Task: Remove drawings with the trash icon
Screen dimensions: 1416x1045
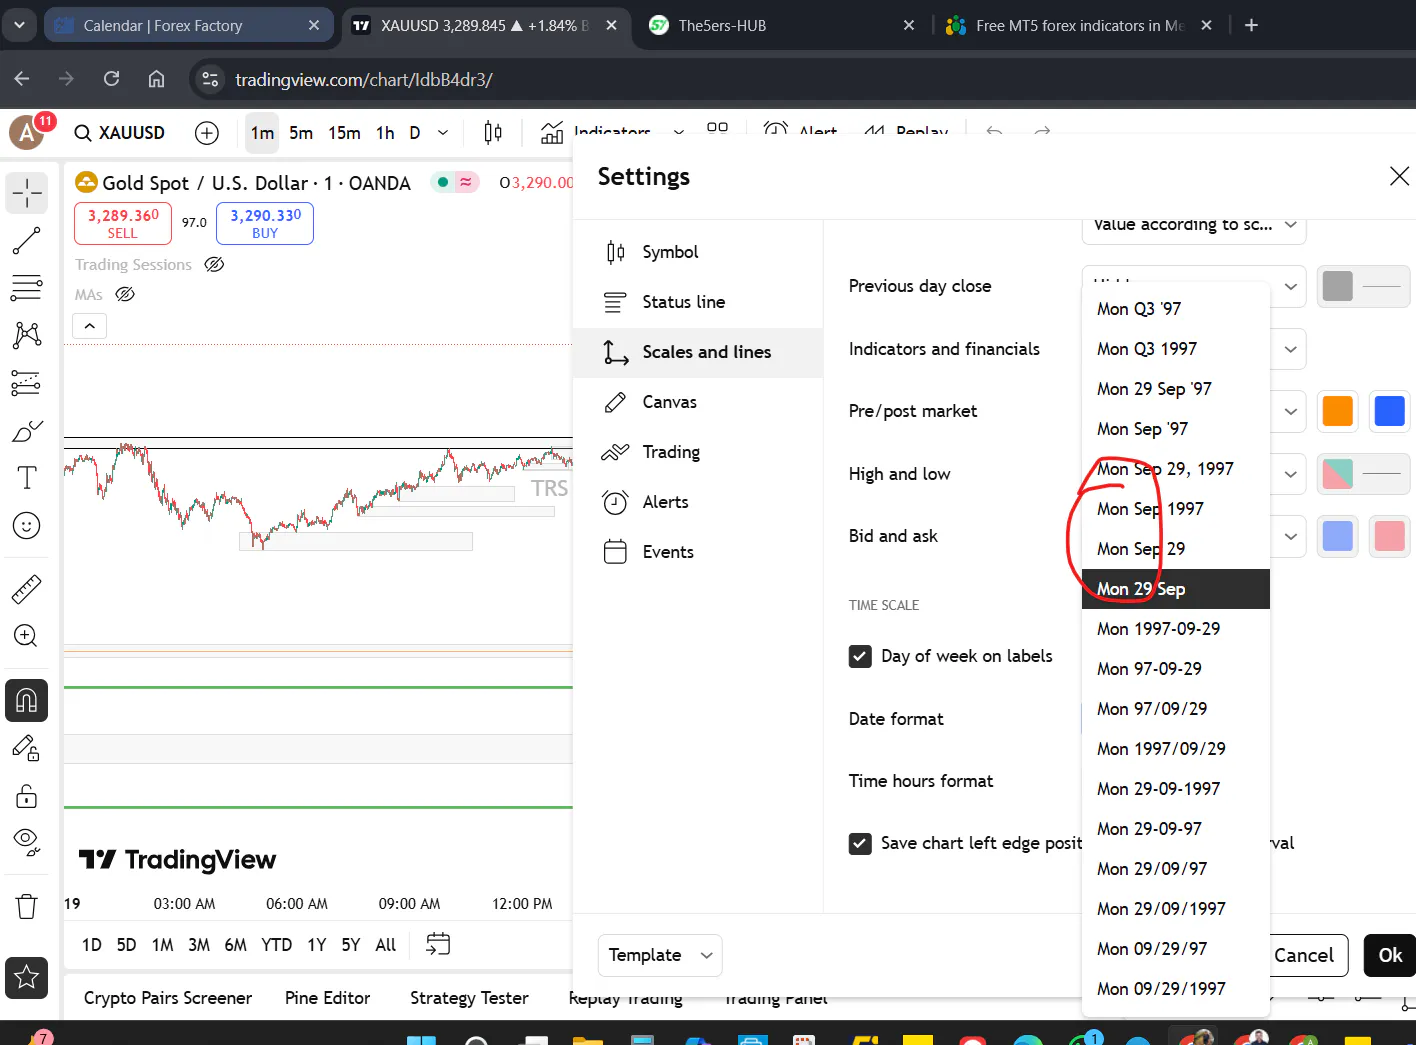Action: 27,907
